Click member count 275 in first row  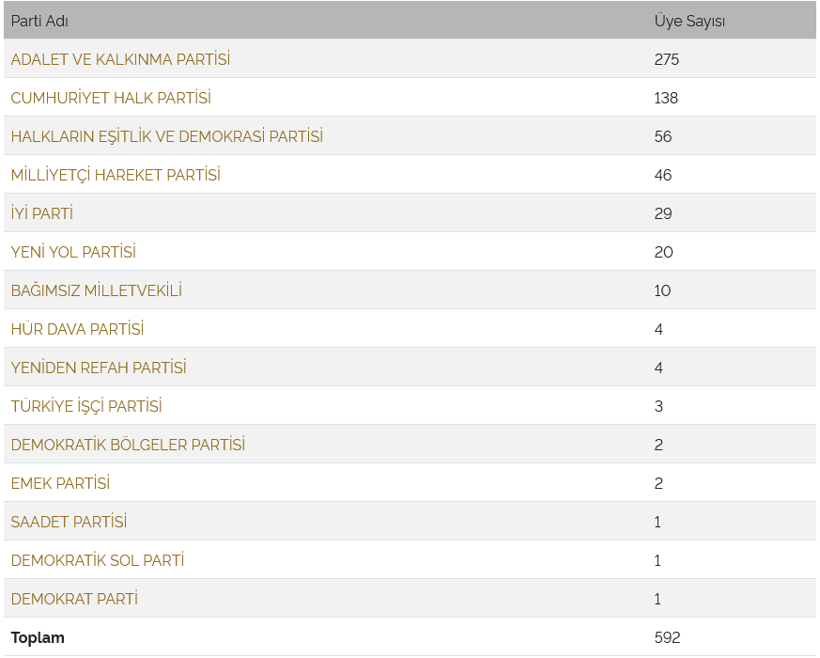(666, 59)
